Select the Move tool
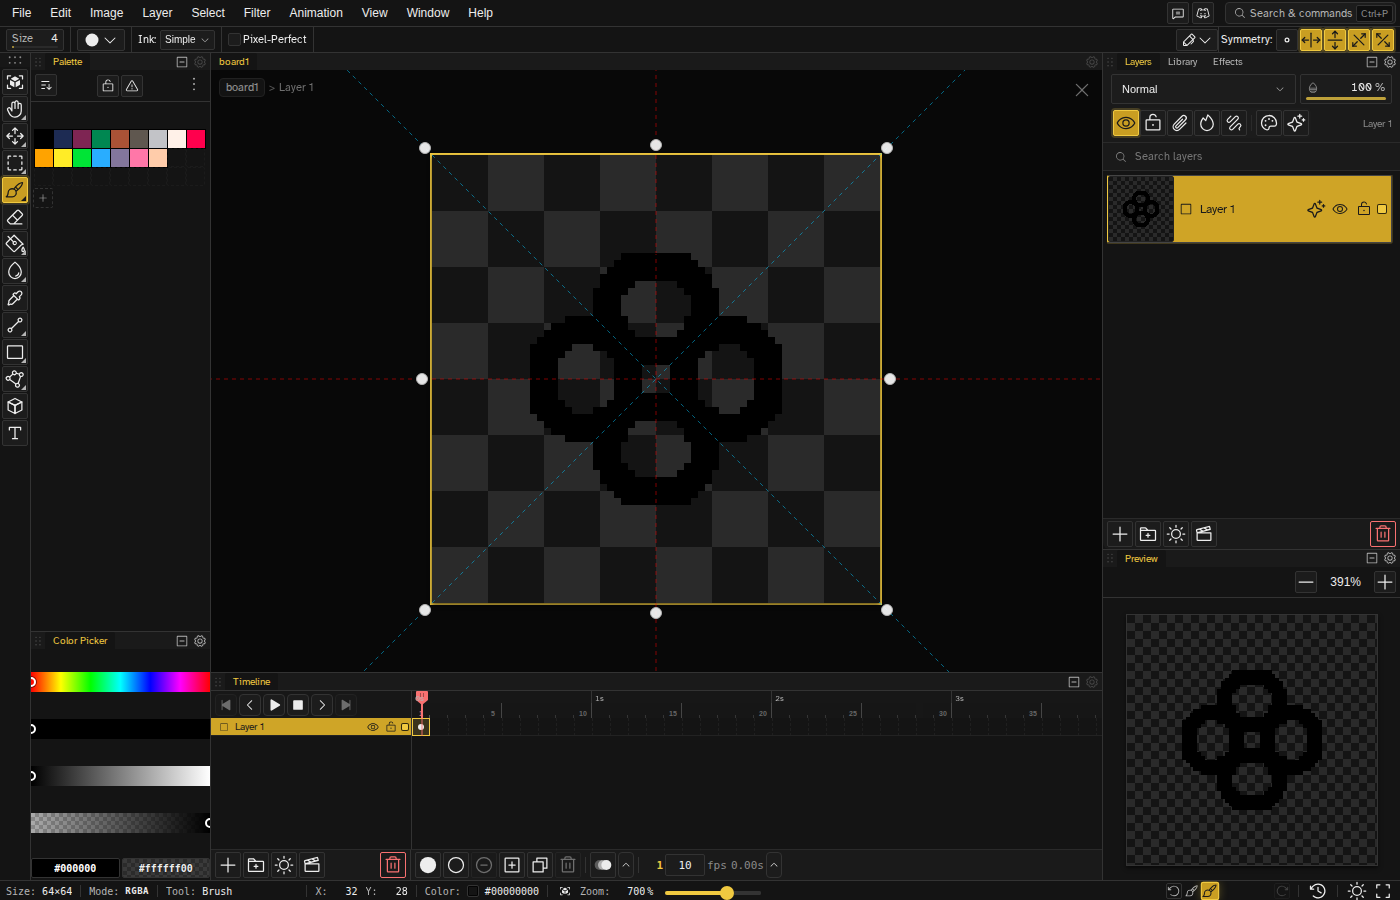 [x=15, y=136]
